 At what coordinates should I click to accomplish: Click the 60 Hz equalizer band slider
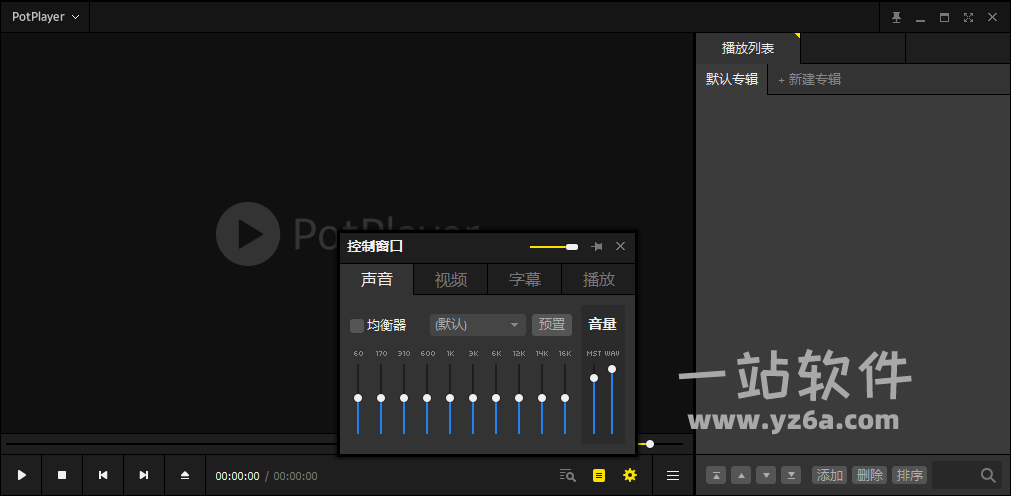pyautogui.click(x=358, y=399)
